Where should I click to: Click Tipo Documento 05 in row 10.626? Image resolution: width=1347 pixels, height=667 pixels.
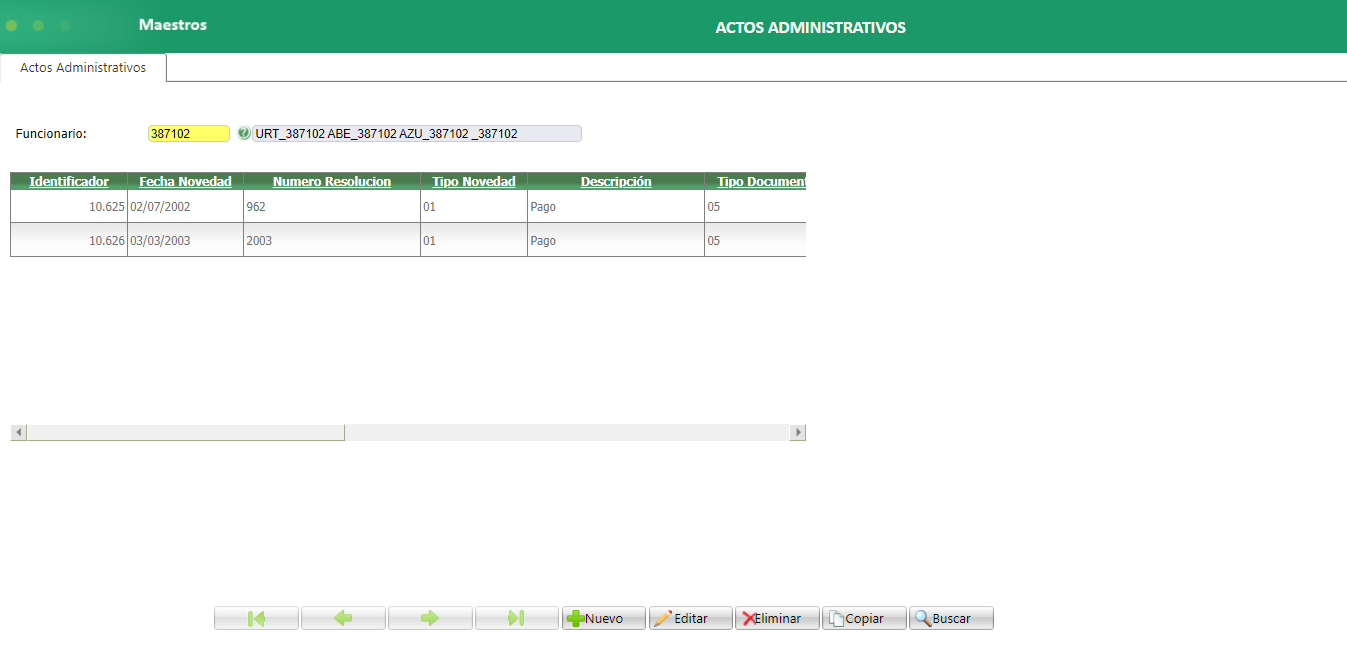(756, 240)
